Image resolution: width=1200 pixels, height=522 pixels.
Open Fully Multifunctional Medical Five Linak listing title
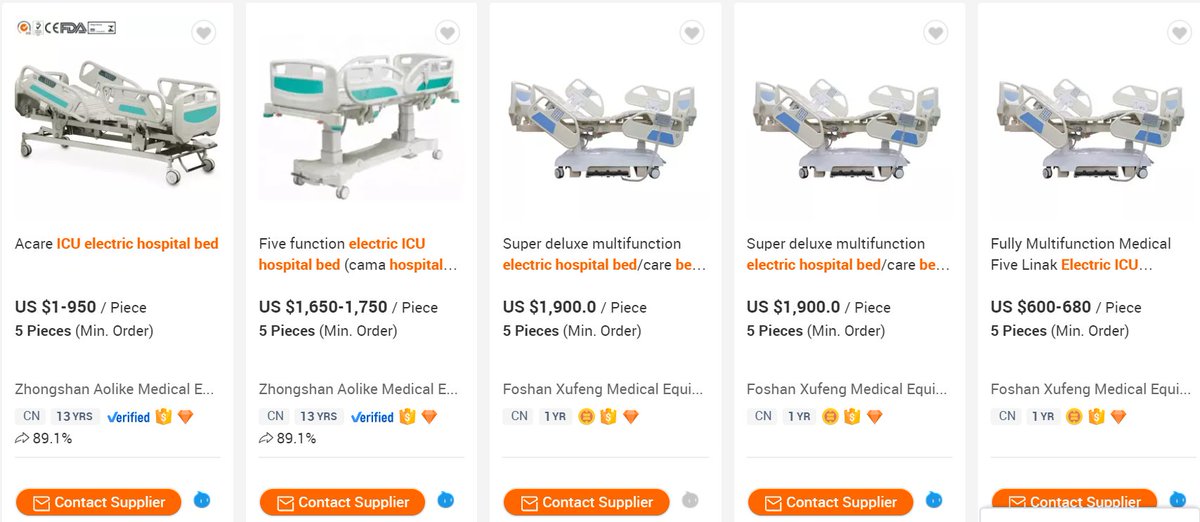coord(1082,254)
